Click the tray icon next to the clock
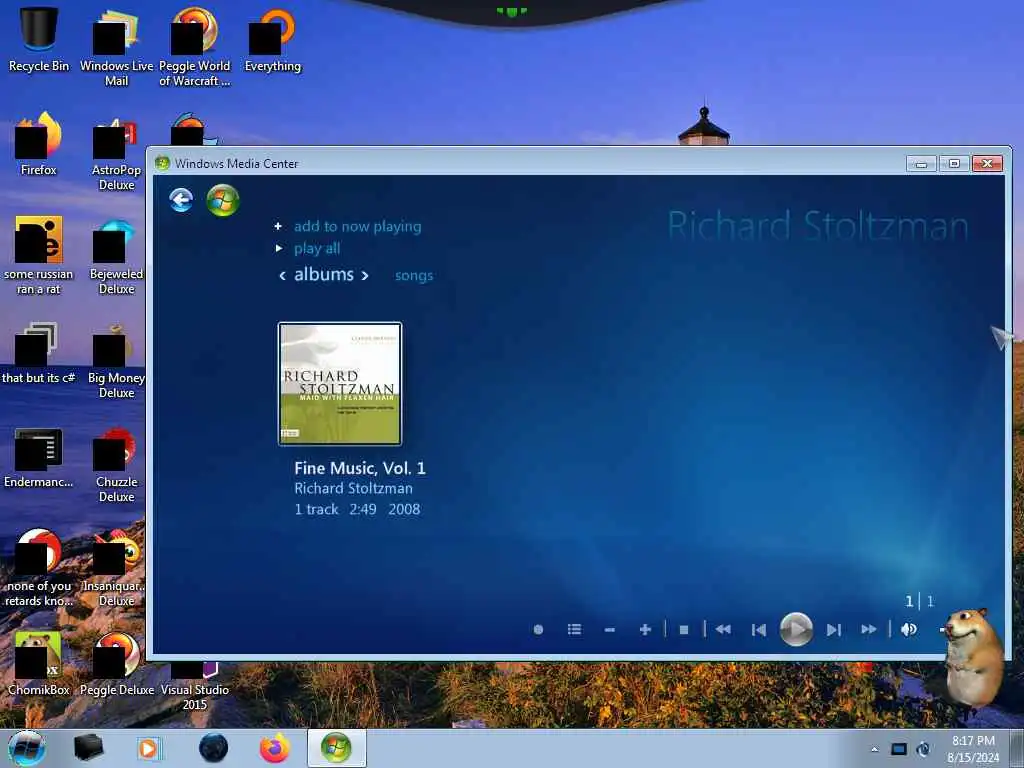Image resolution: width=1024 pixels, height=768 pixels. 923,749
